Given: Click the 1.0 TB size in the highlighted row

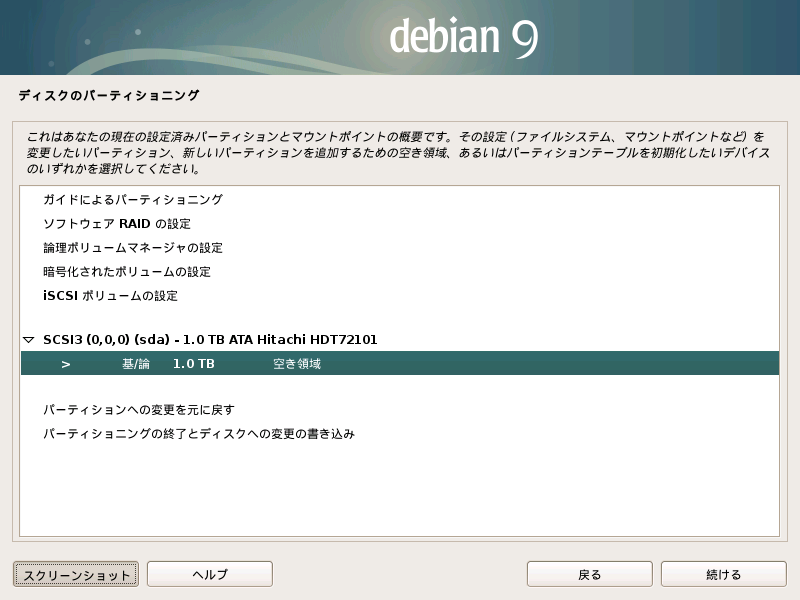Looking at the screenshot, I should (193, 364).
